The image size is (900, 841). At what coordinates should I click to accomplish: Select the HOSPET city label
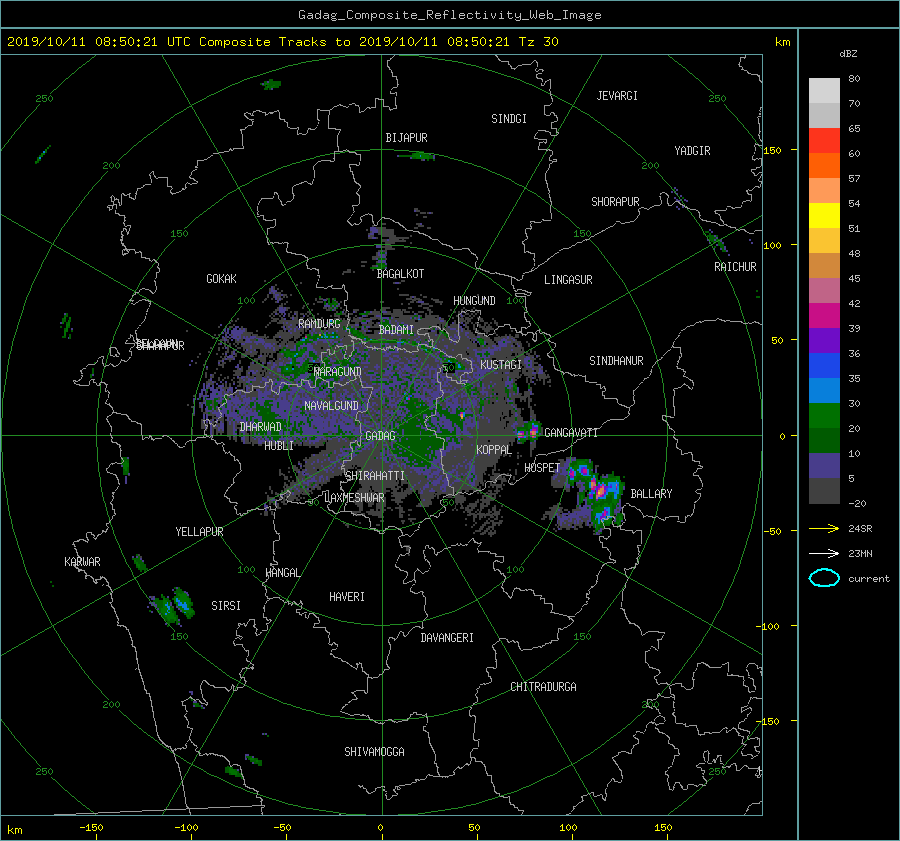pyautogui.click(x=542, y=468)
